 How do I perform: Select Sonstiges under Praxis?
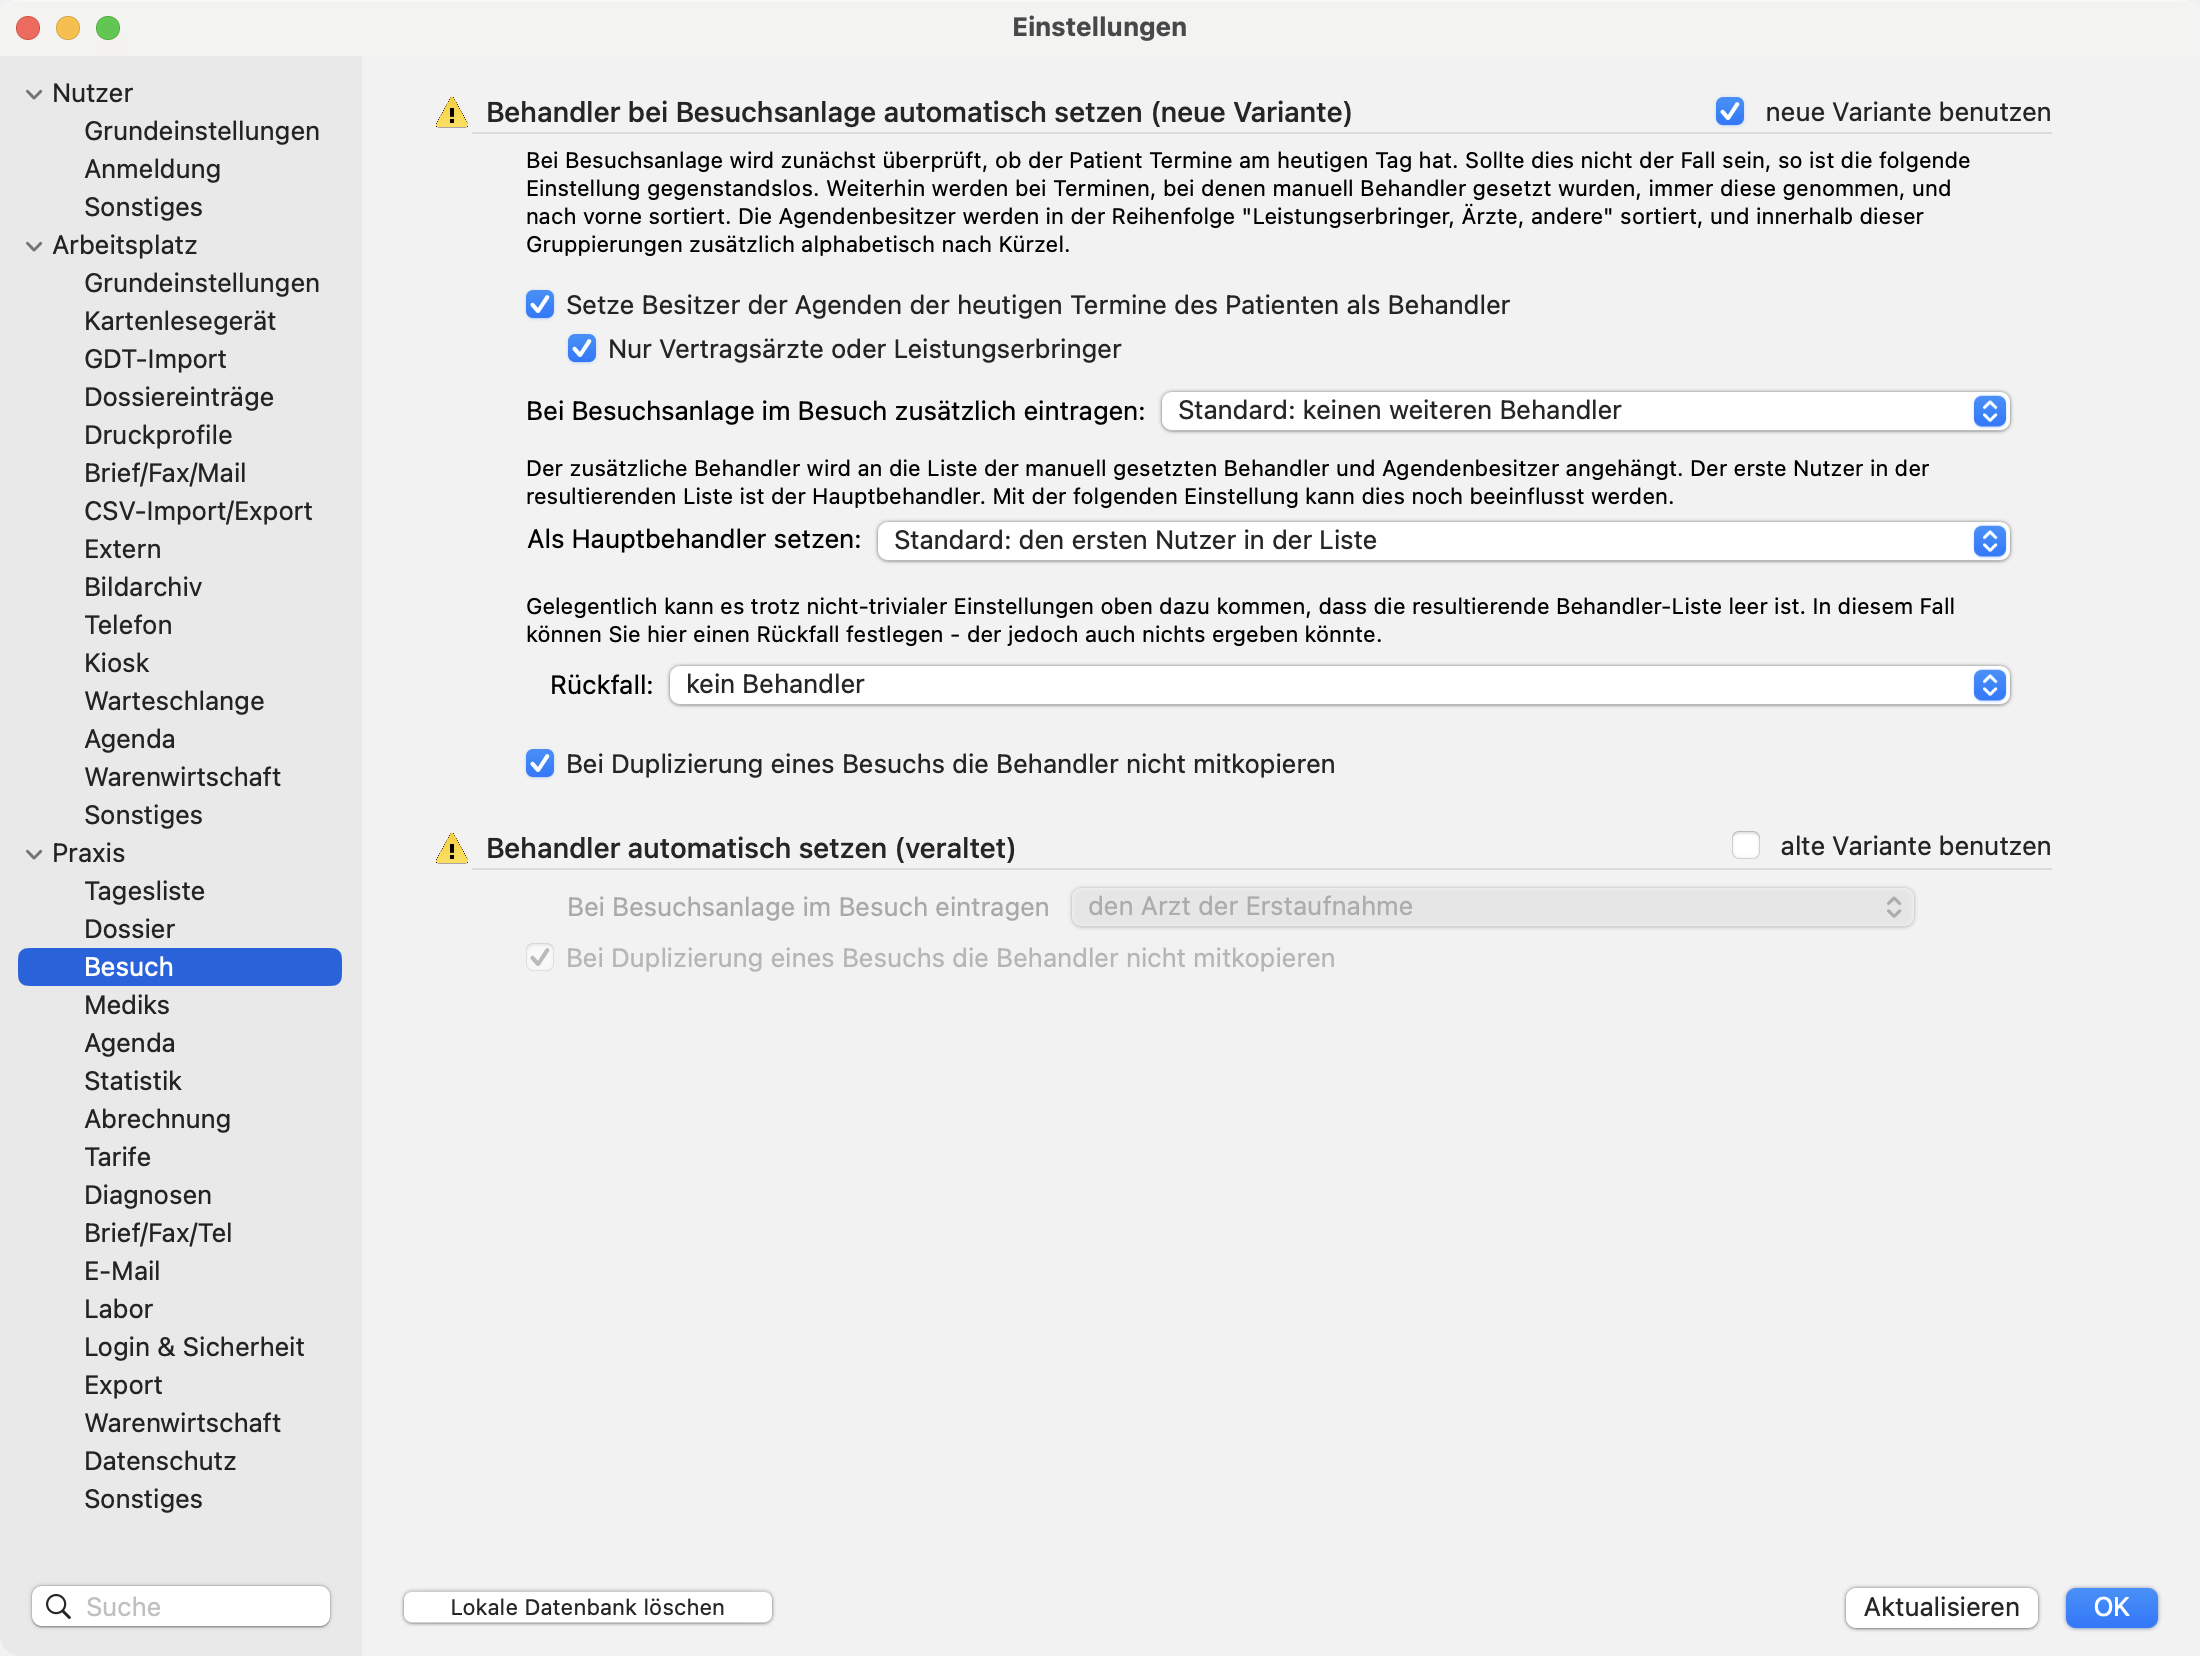tap(143, 1499)
